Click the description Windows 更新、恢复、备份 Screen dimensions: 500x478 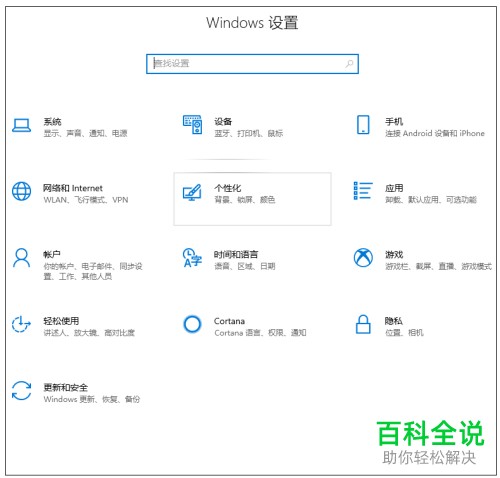tap(92, 399)
